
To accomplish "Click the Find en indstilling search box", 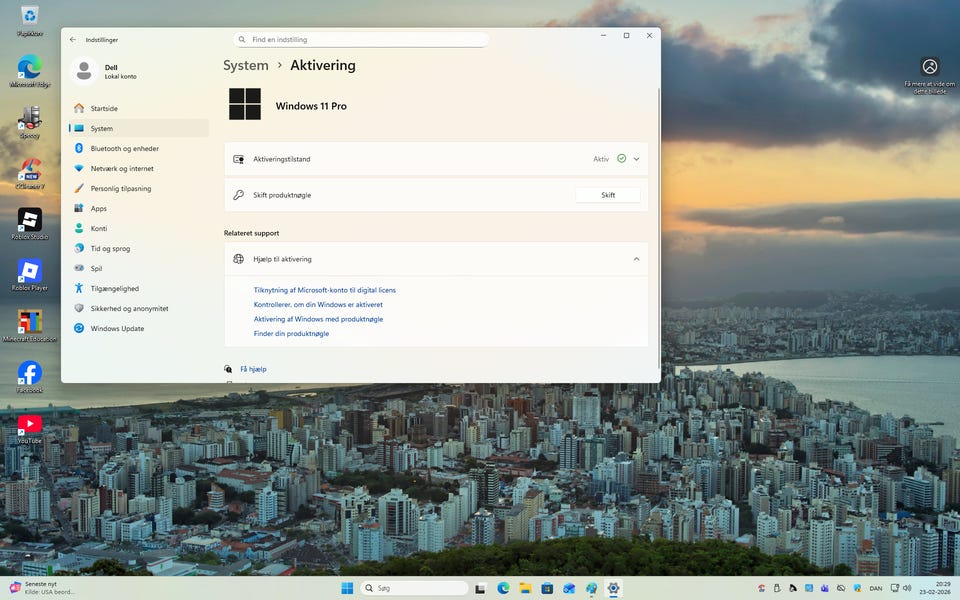I will [x=360, y=40].
